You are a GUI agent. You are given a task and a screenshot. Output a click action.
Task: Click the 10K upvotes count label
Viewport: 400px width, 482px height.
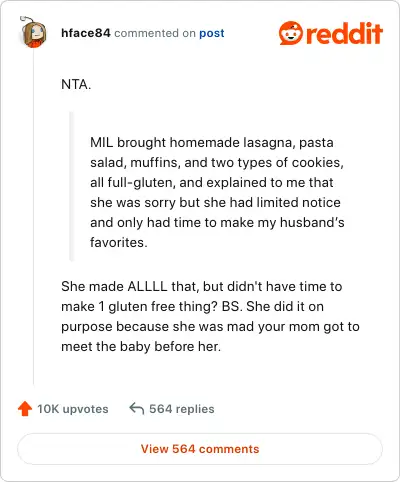pos(73,409)
